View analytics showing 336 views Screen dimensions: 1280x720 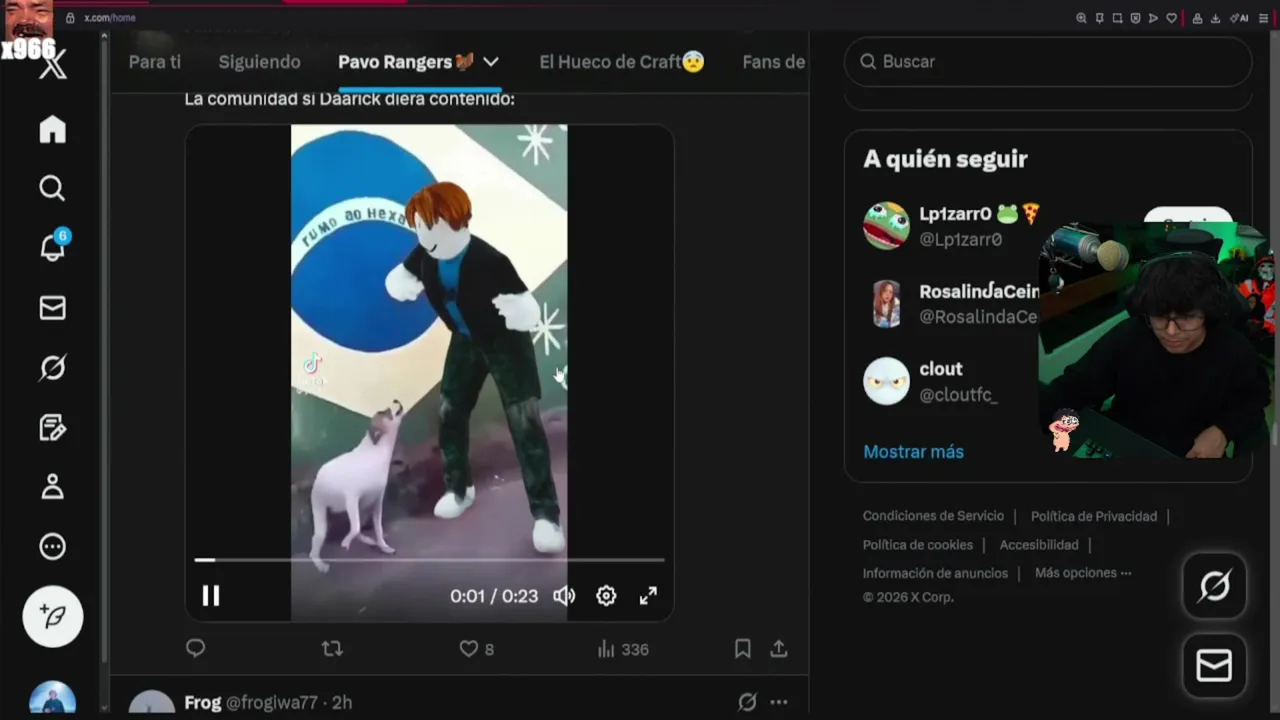[x=623, y=649]
